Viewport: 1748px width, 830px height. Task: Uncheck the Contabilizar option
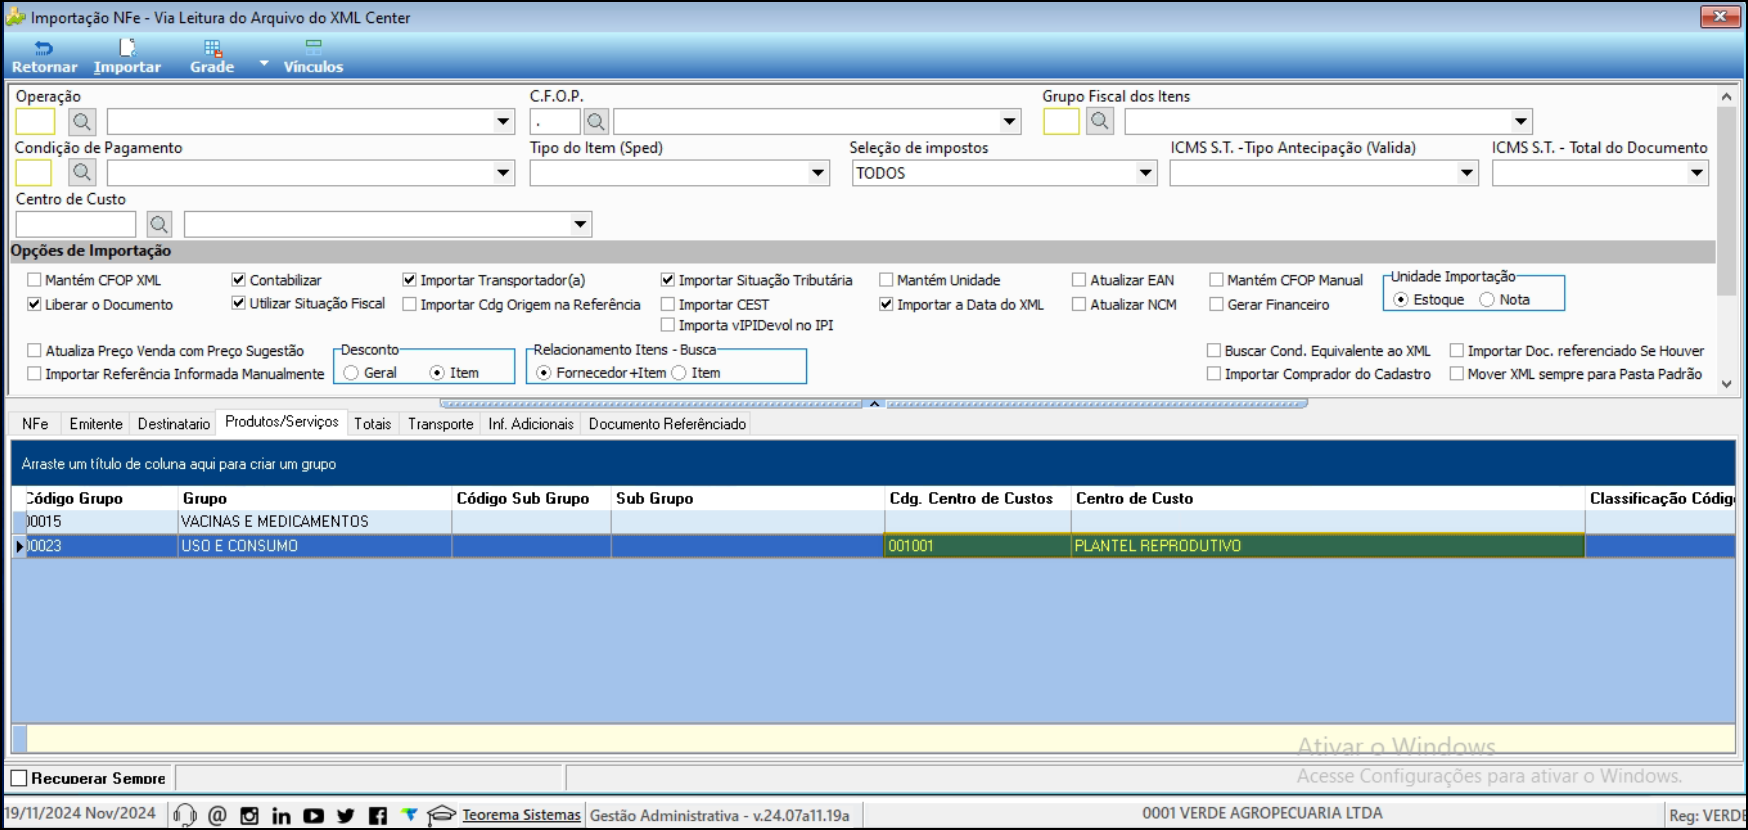(x=239, y=280)
